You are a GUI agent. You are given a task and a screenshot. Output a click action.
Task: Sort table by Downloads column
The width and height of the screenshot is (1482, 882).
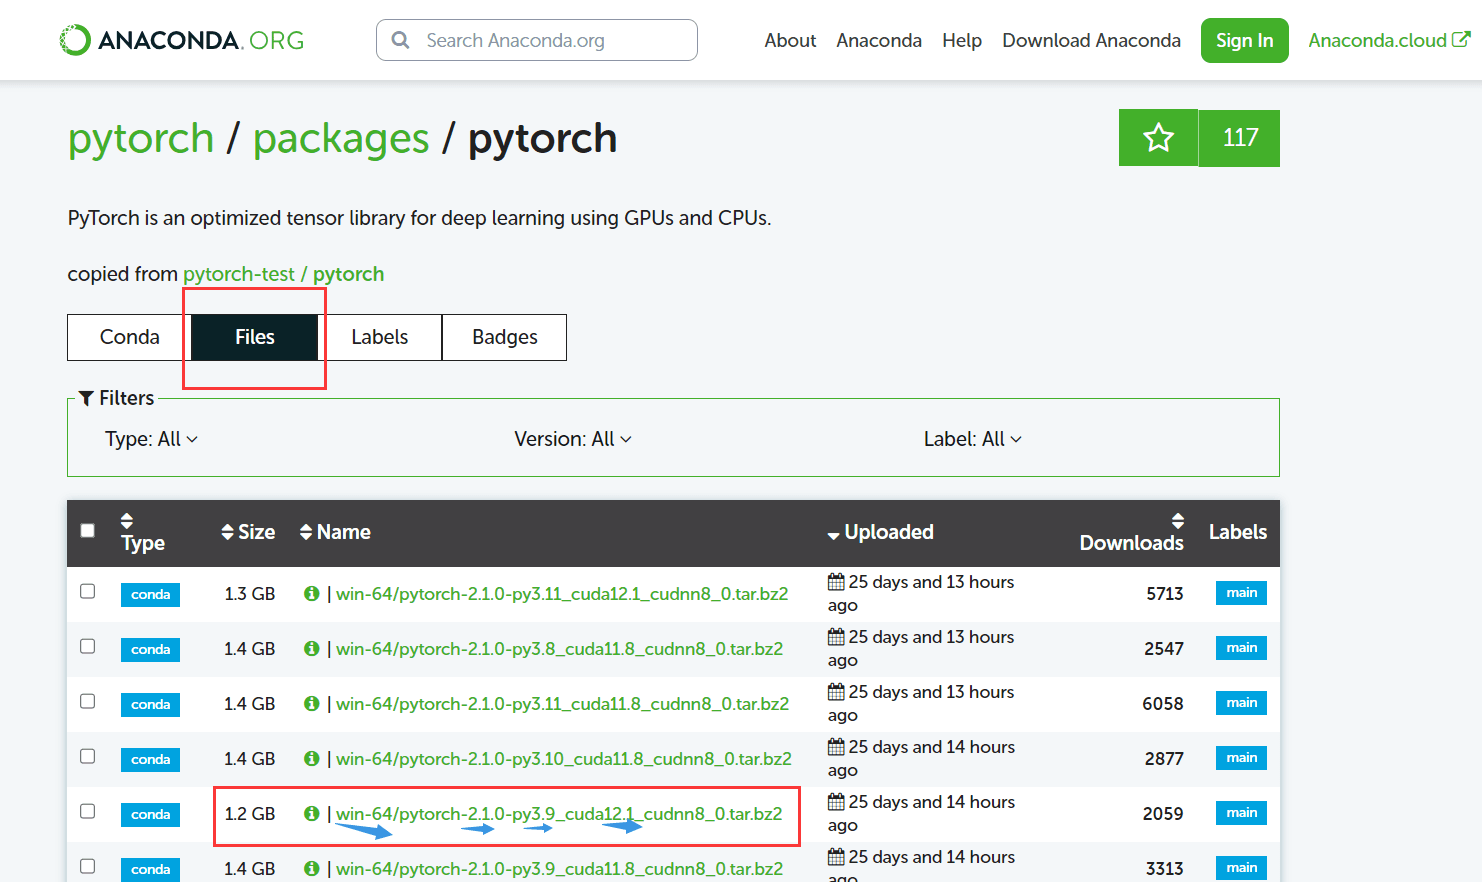[1131, 533]
